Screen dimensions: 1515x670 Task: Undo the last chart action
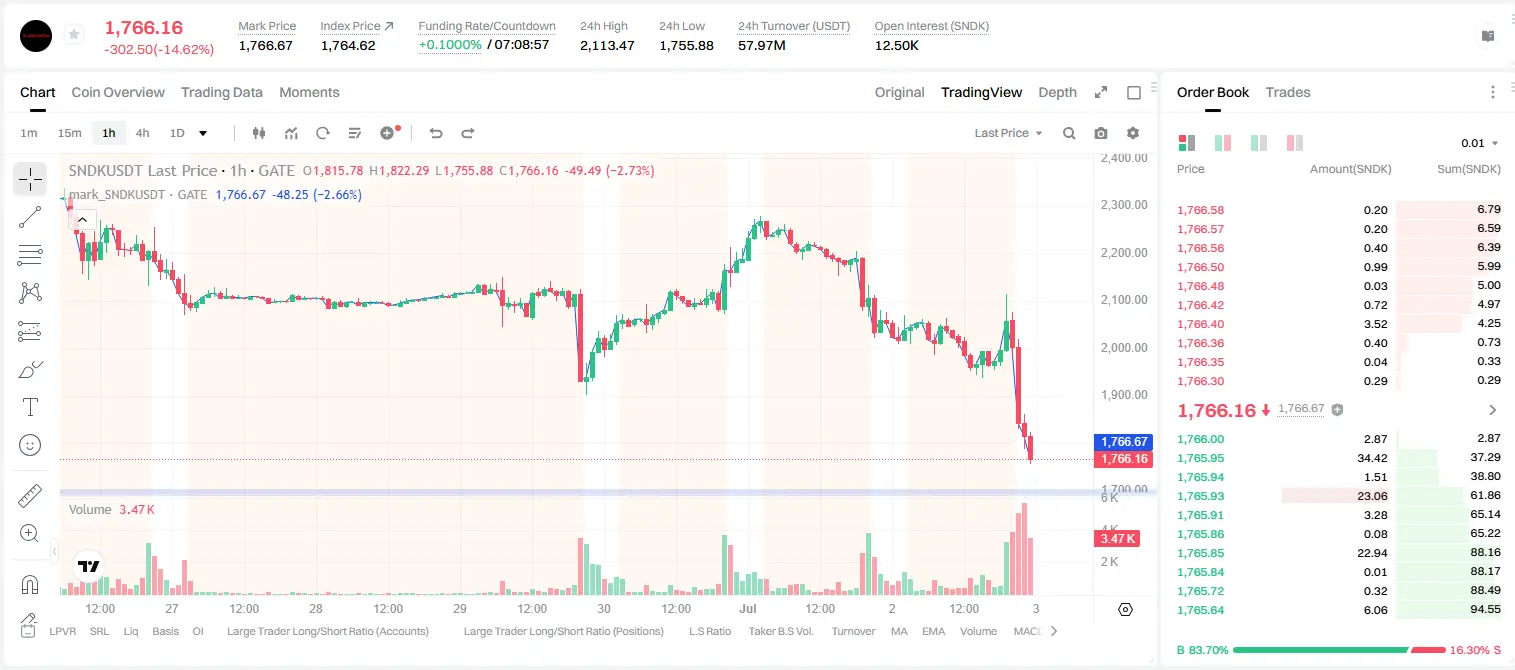[435, 133]
